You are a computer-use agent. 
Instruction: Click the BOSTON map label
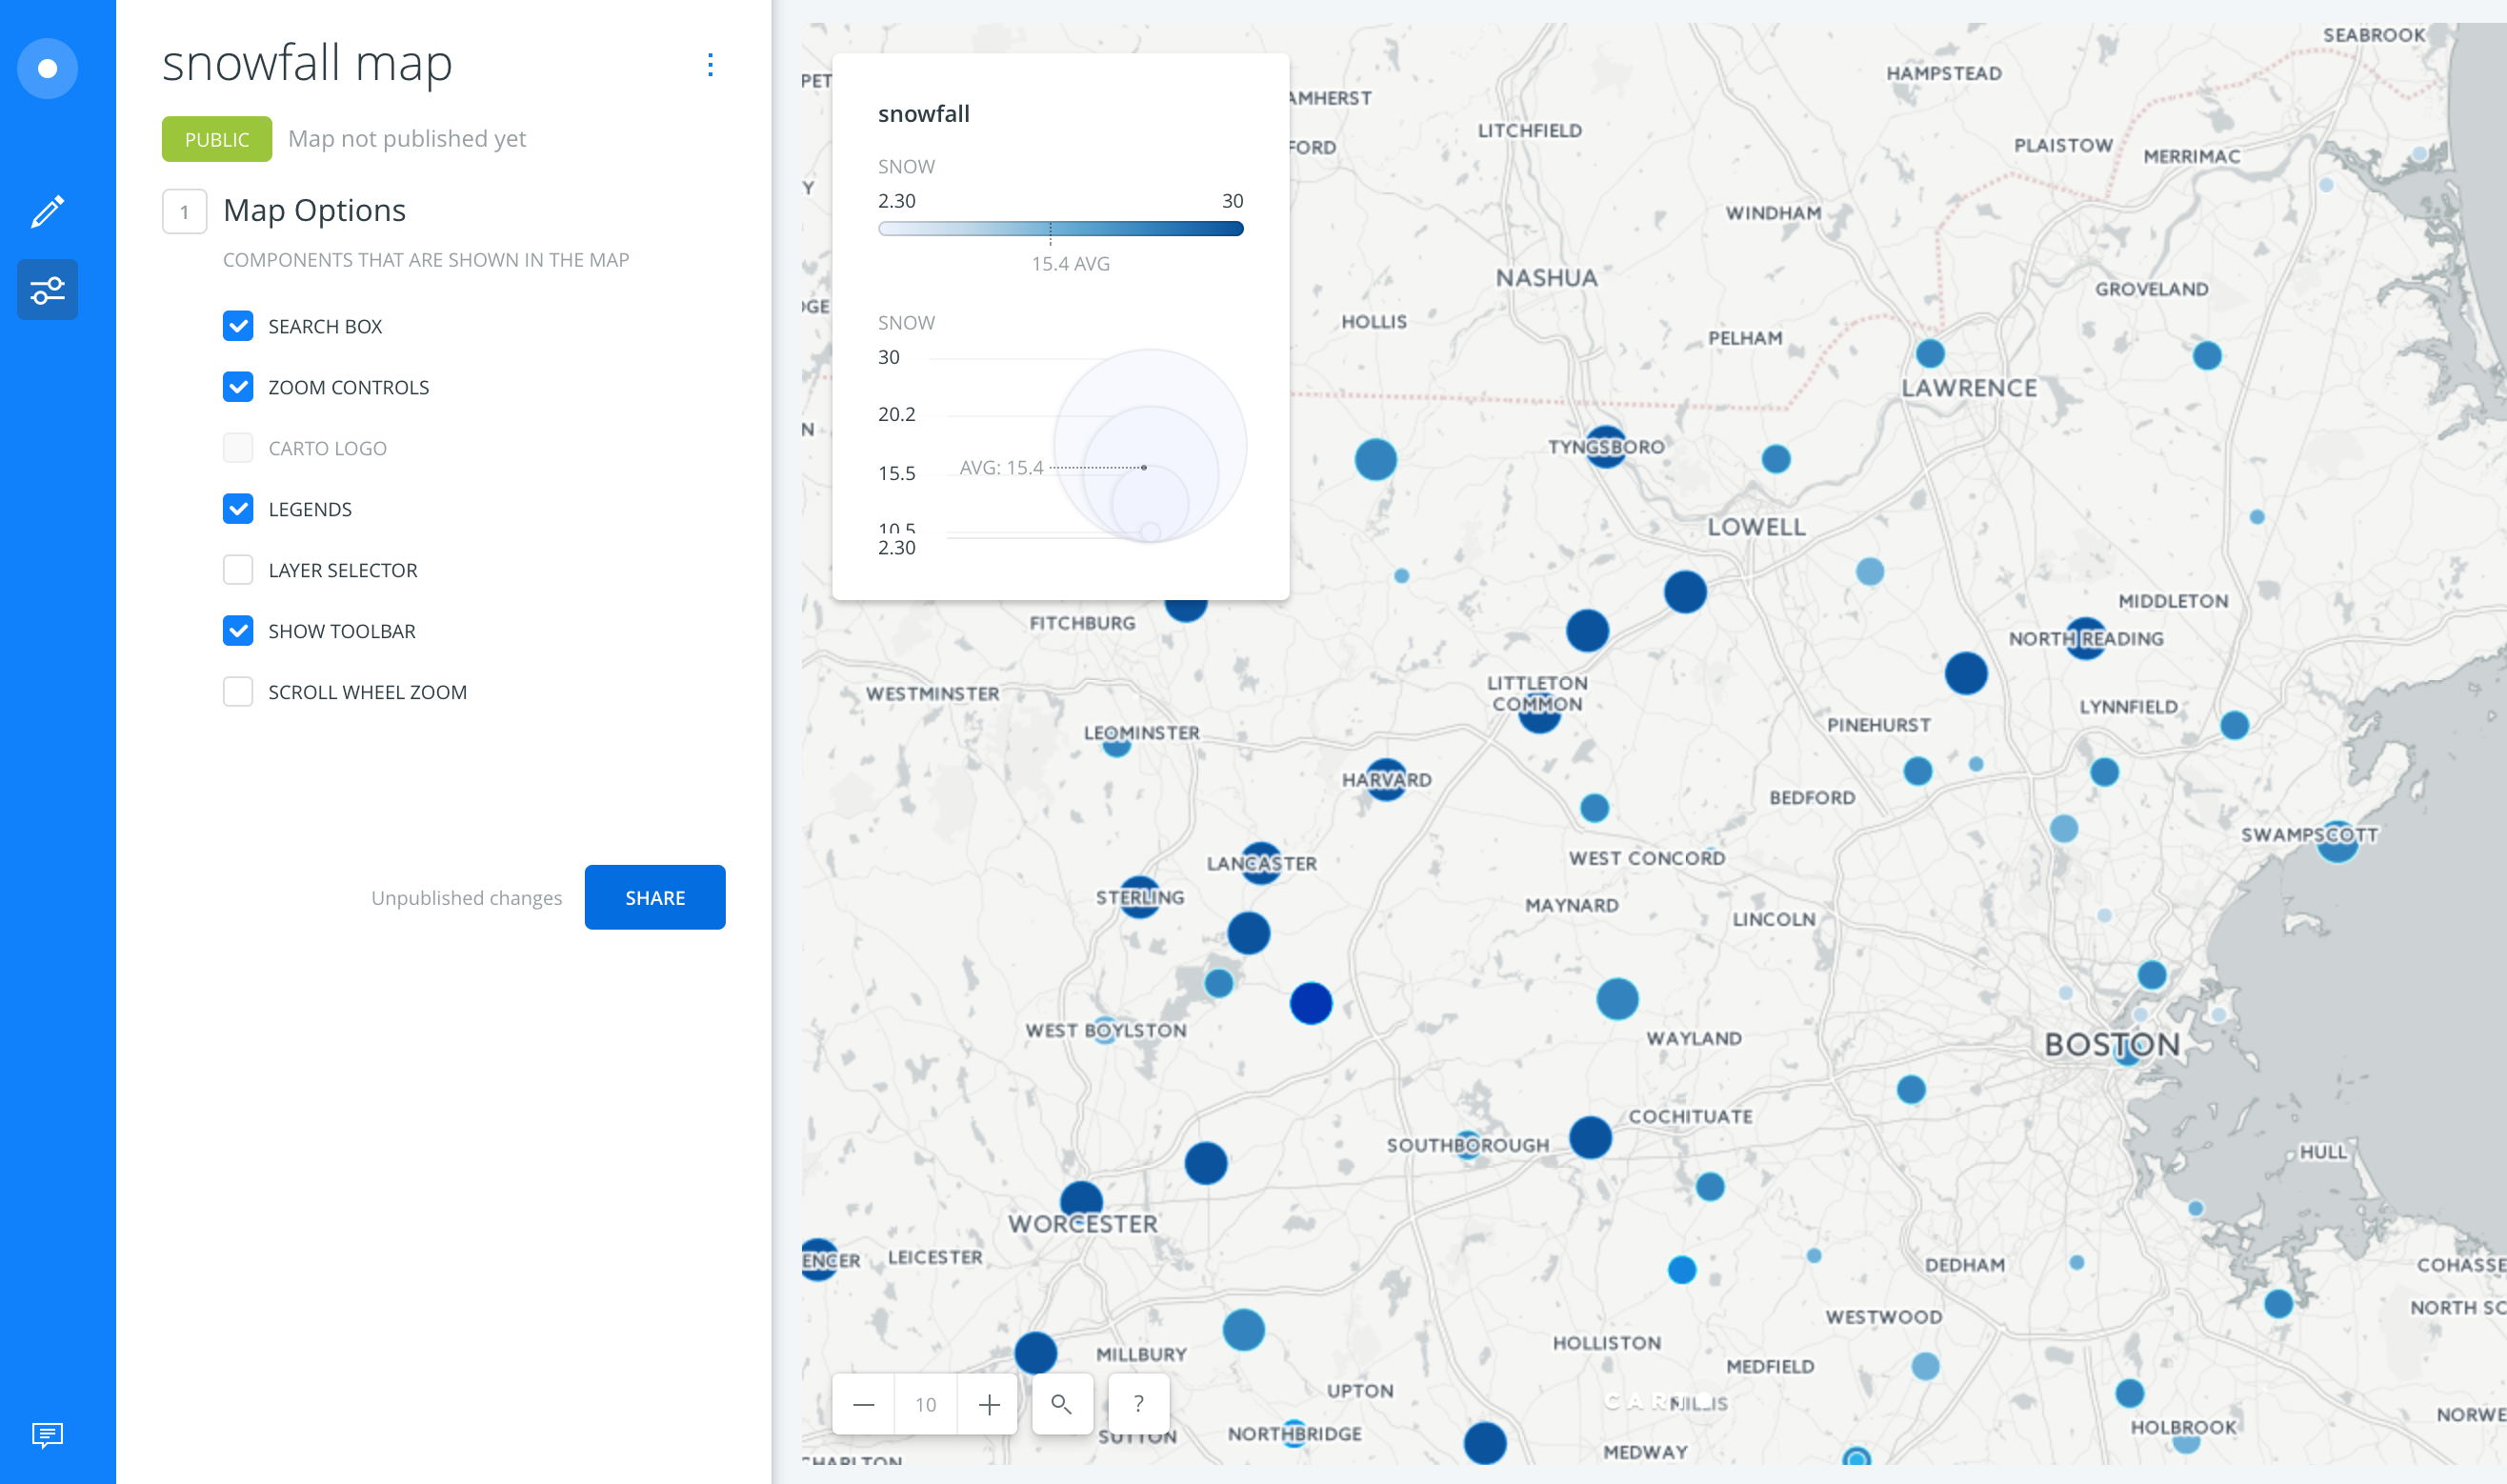(2112, 1045)
